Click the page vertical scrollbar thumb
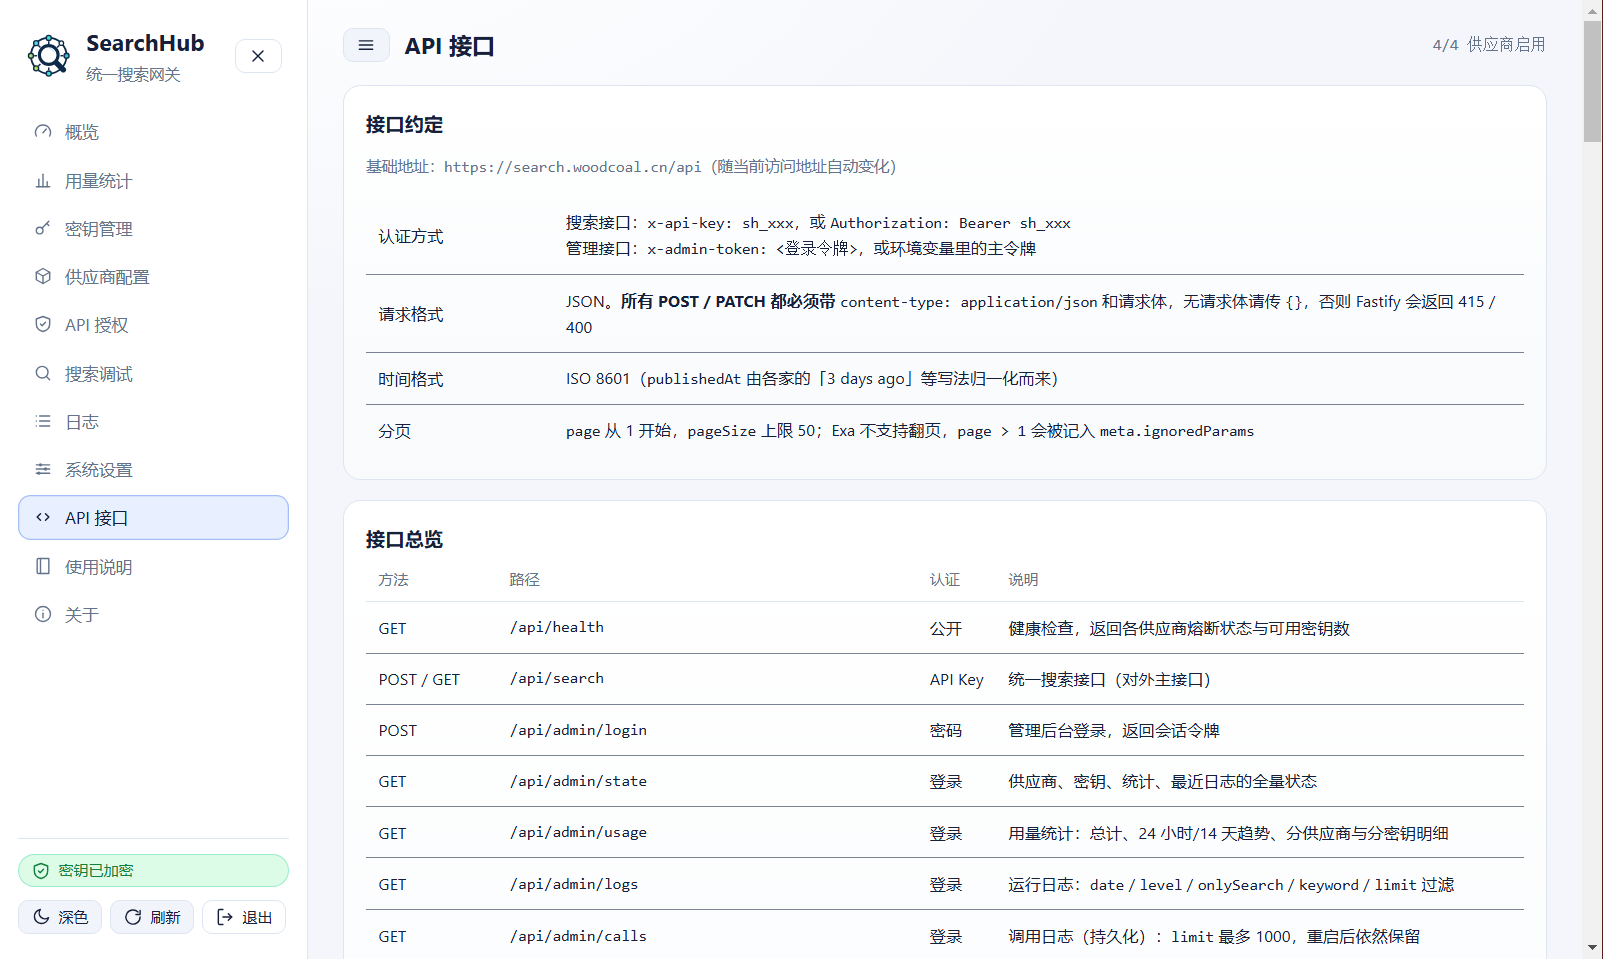This screenshot has height=959, width=1603. pyautogui.click(x=1593, y=82)
